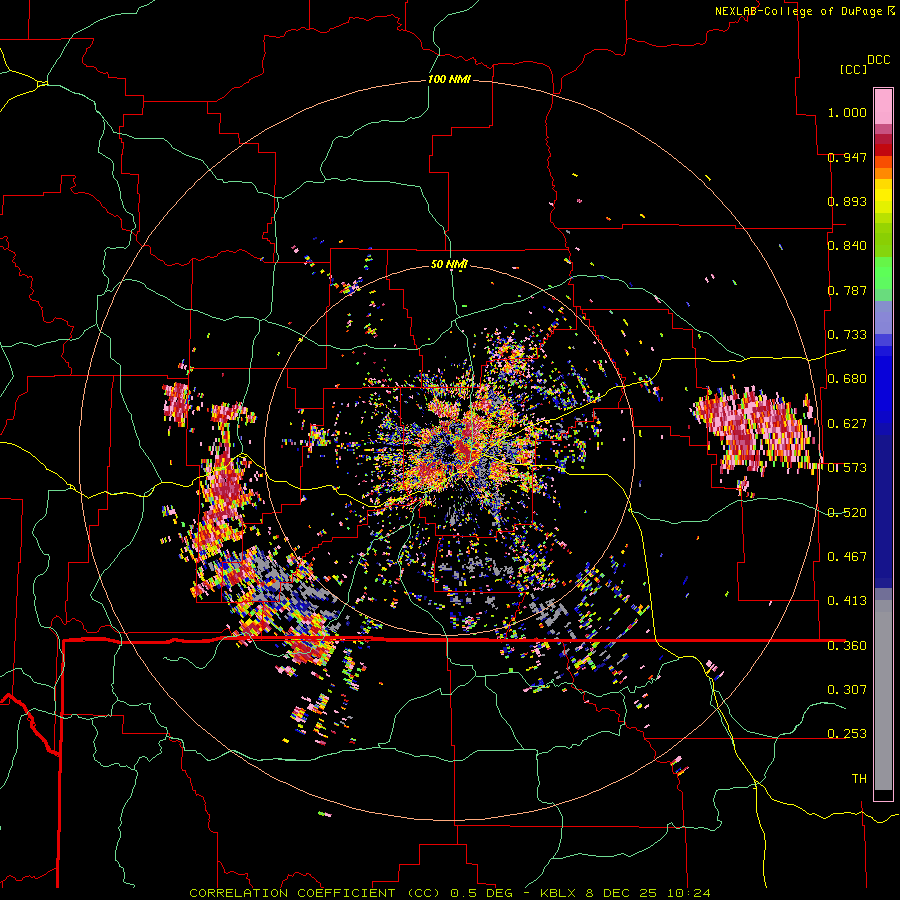The width and height of the screenshot is (900, 900).
Task: Click the 0.733 legend value
Action: click(847, 335)
